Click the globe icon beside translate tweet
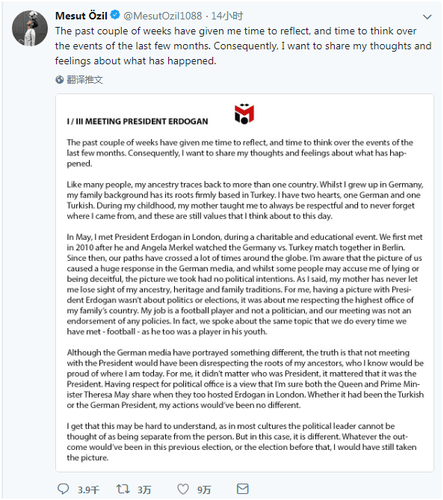Screen dimensions: 443x500 pyautogui.click(x=60, y=79)
